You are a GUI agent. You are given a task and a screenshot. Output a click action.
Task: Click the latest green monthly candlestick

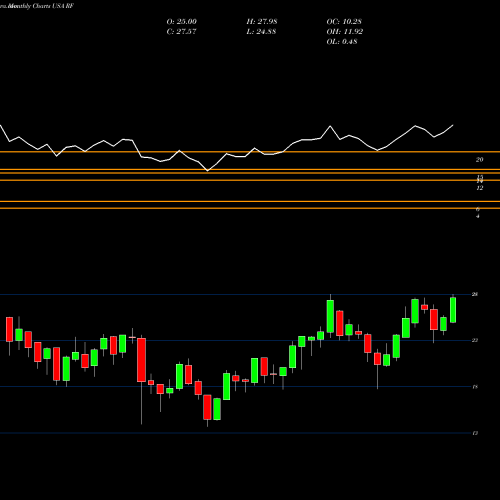coord(453,310)
